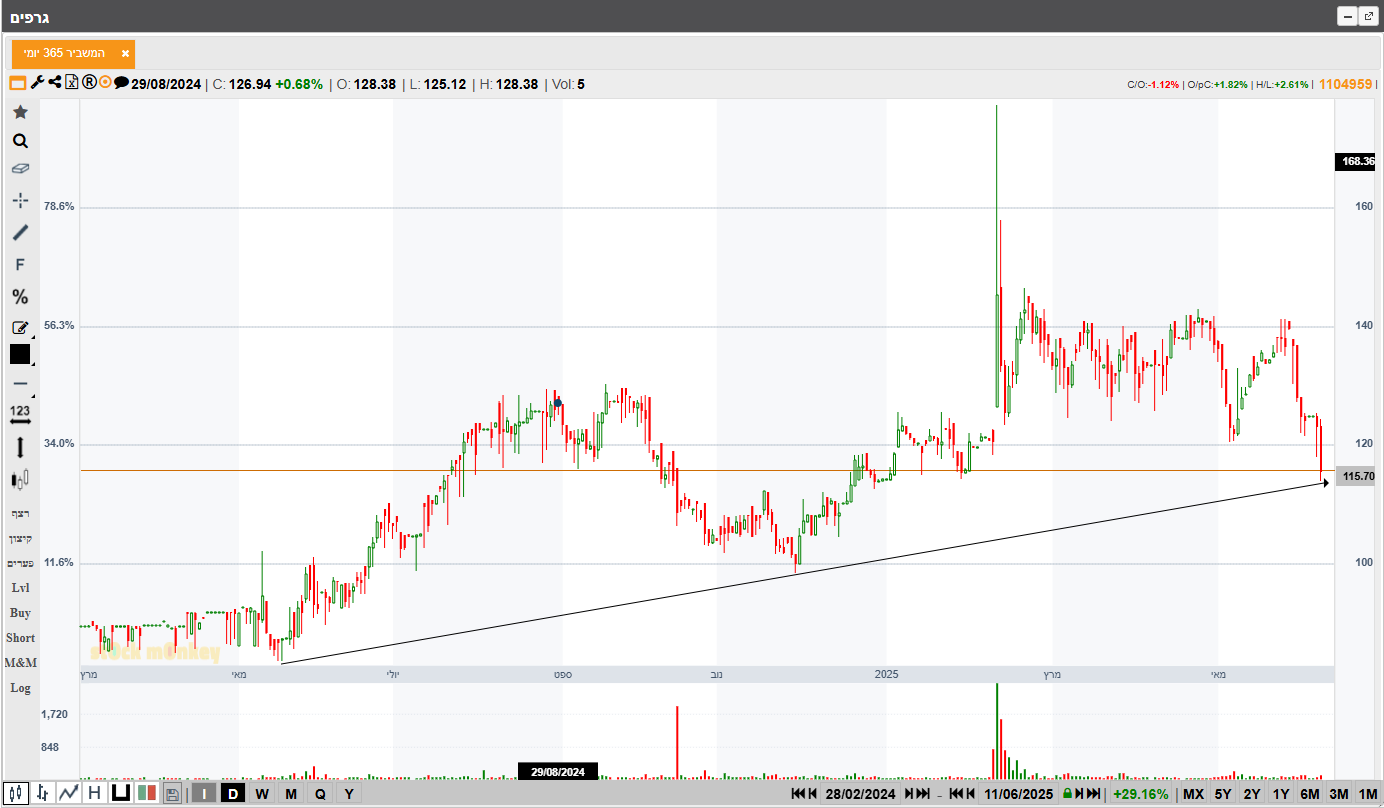The height and width of the screenshot is (808, 1384).
Task: Open the black drawing color swatch
Action: click(x=20, y=354)
